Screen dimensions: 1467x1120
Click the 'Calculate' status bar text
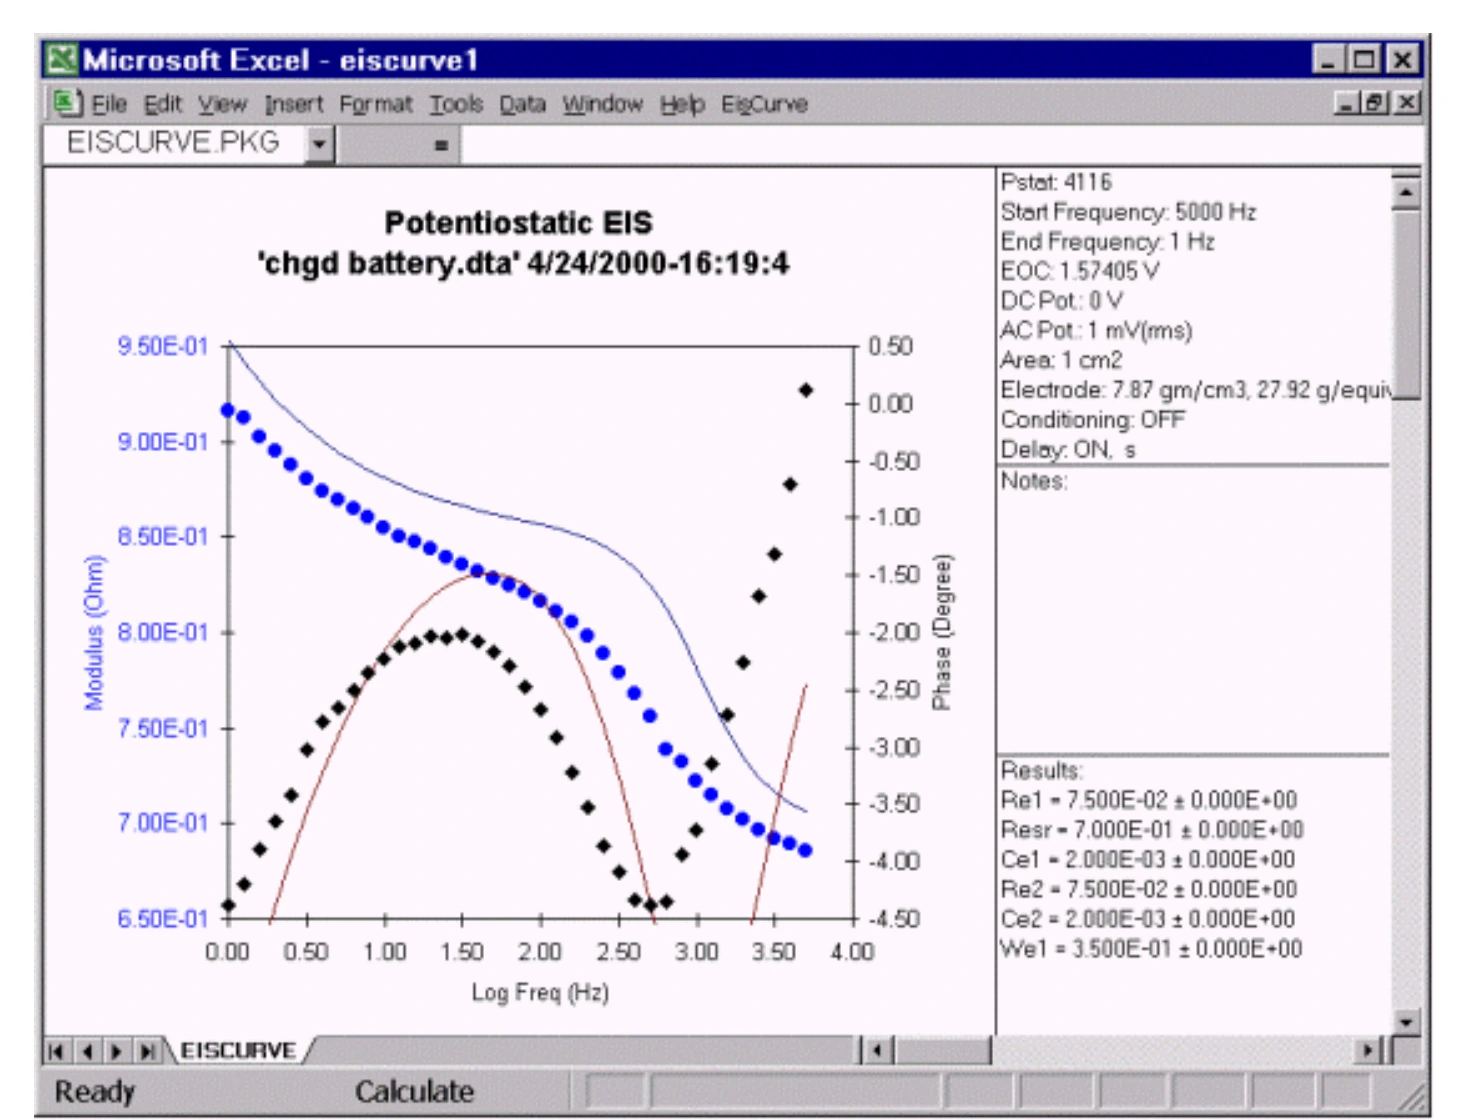414,1092
